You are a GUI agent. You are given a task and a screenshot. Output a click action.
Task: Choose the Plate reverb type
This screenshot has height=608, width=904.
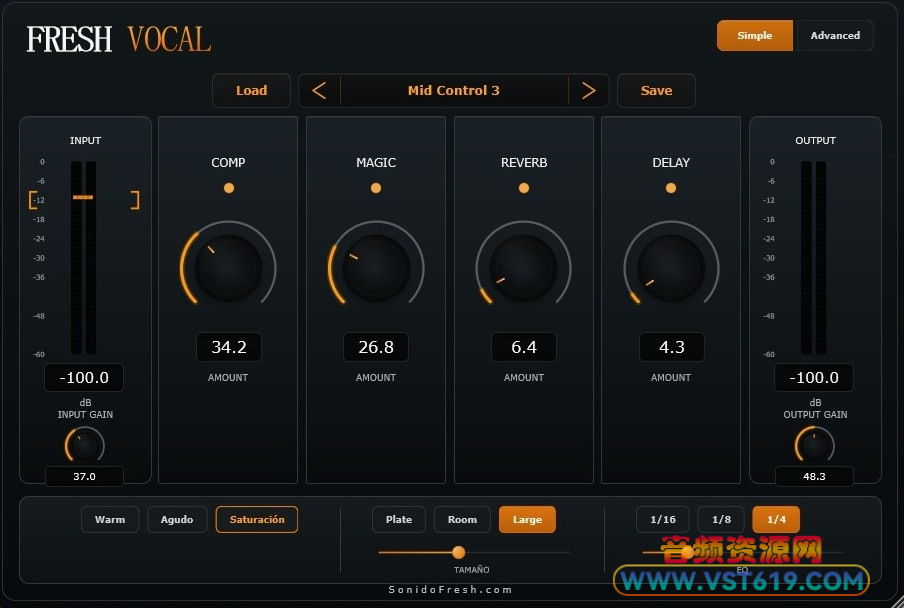[399, 519]
